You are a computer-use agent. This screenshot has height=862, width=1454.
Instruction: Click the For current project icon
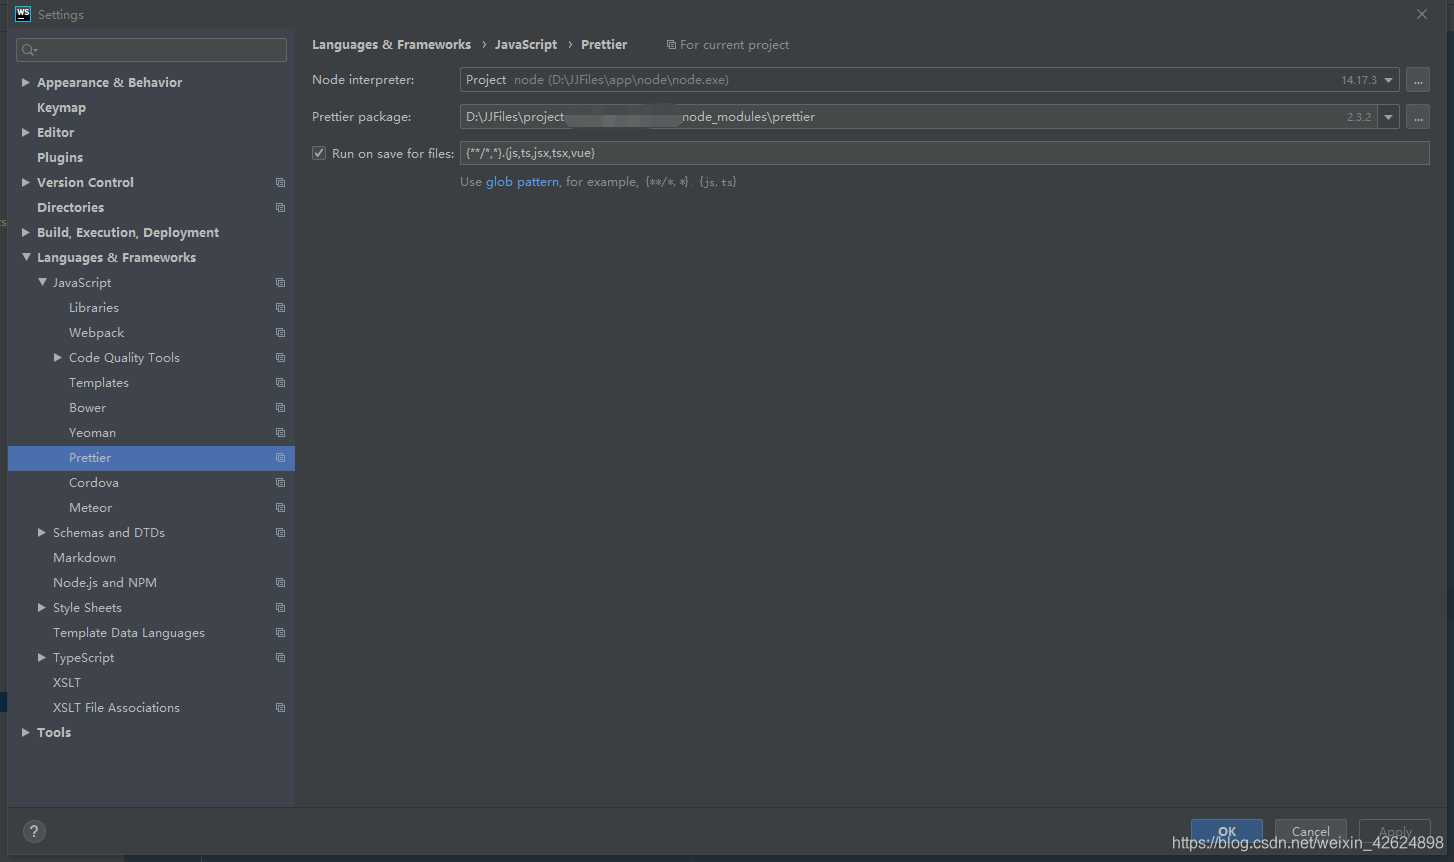coord(671,45)
